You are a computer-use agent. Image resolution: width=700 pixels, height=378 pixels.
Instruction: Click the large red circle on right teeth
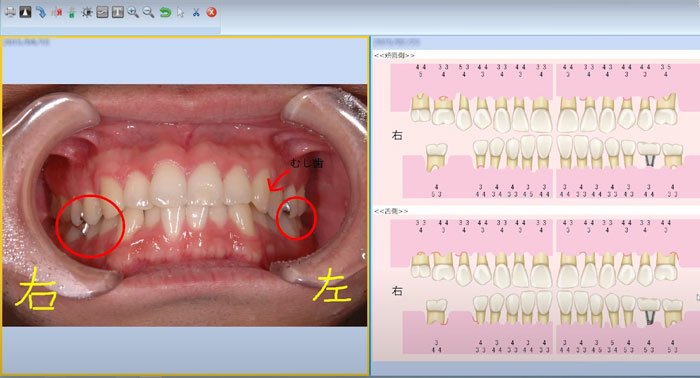90,226
